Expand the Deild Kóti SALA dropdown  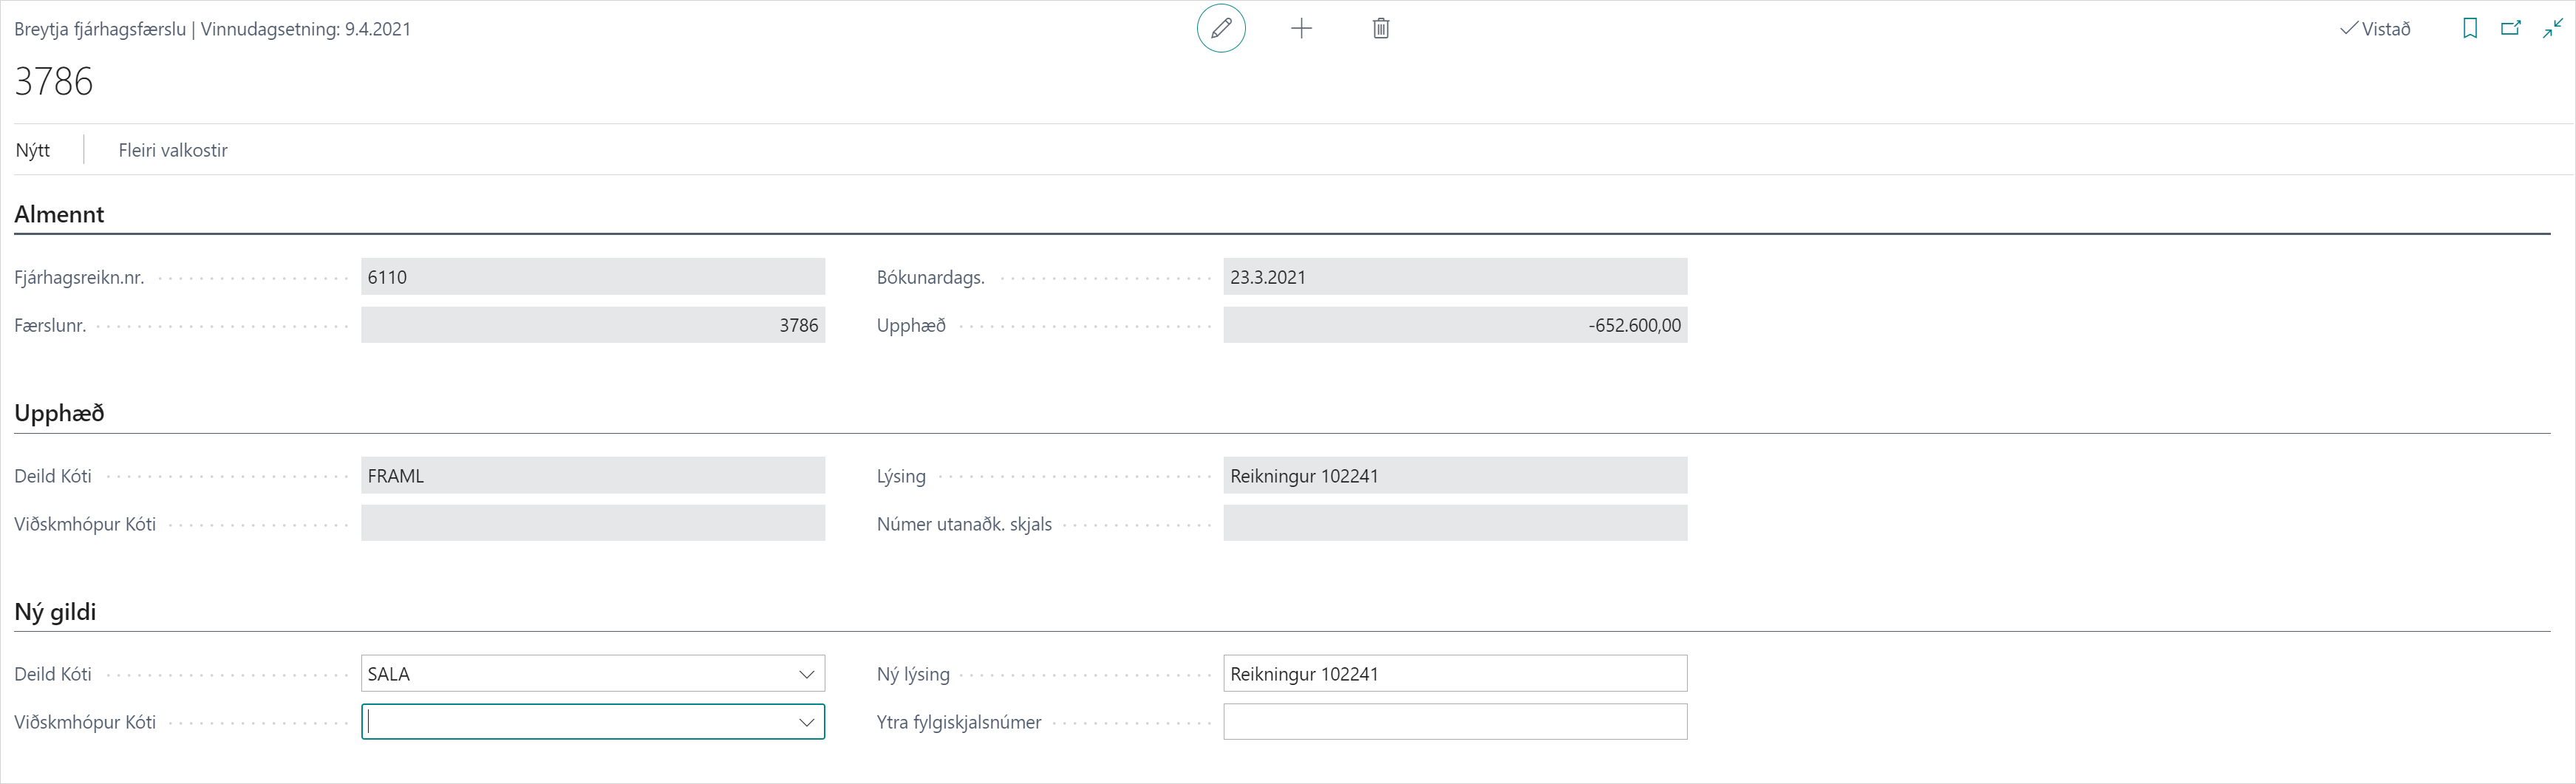806,674
